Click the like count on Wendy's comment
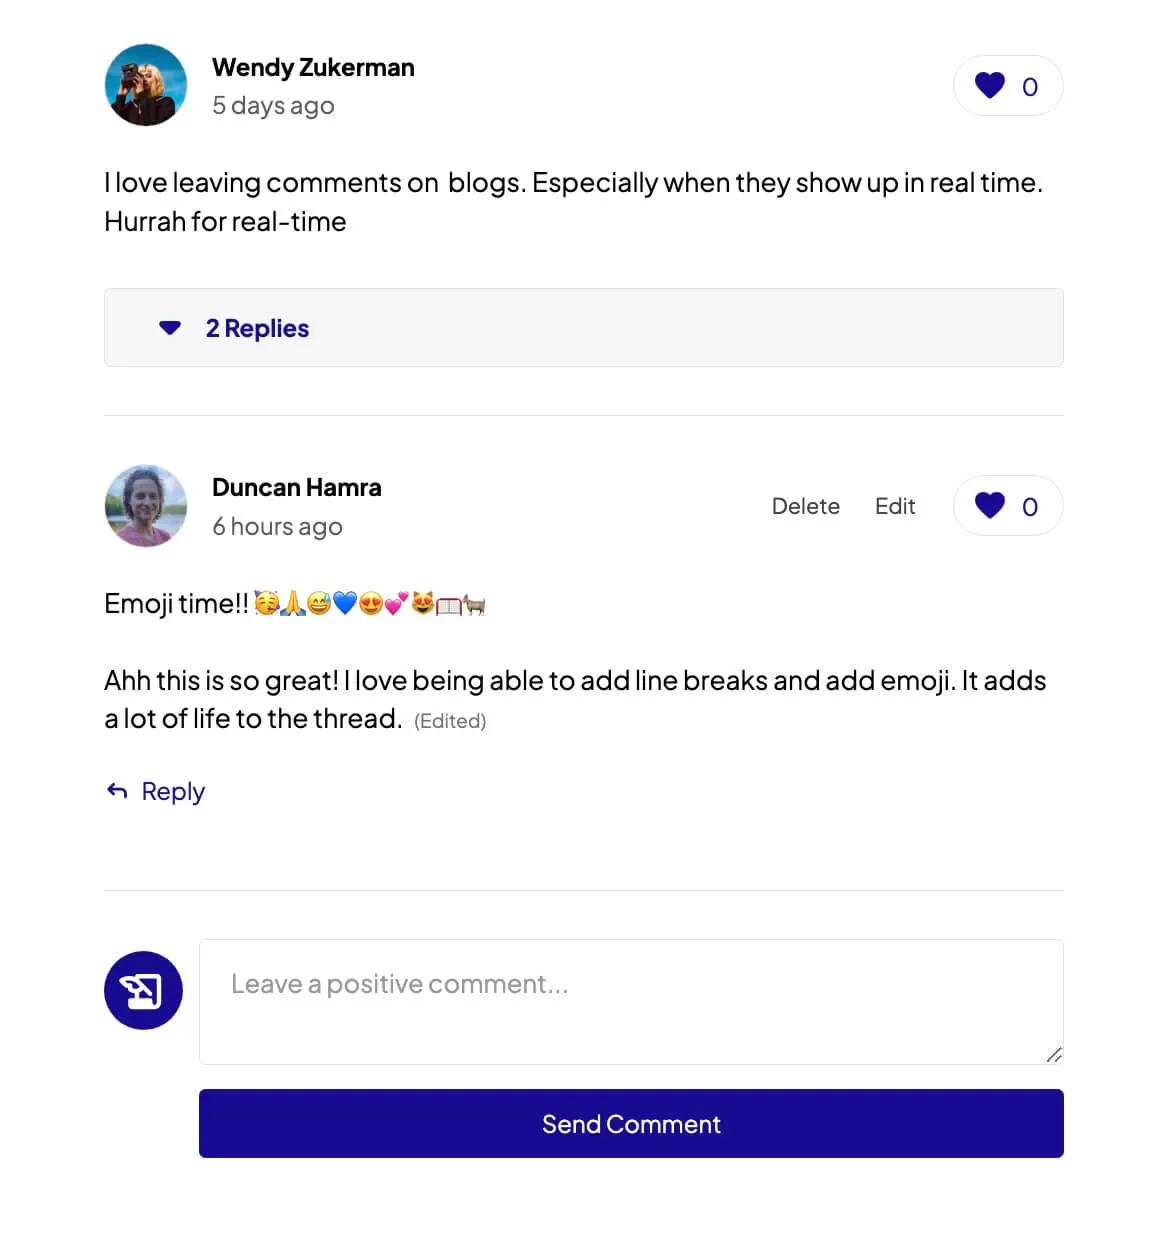 click(x=1030, y=87)
